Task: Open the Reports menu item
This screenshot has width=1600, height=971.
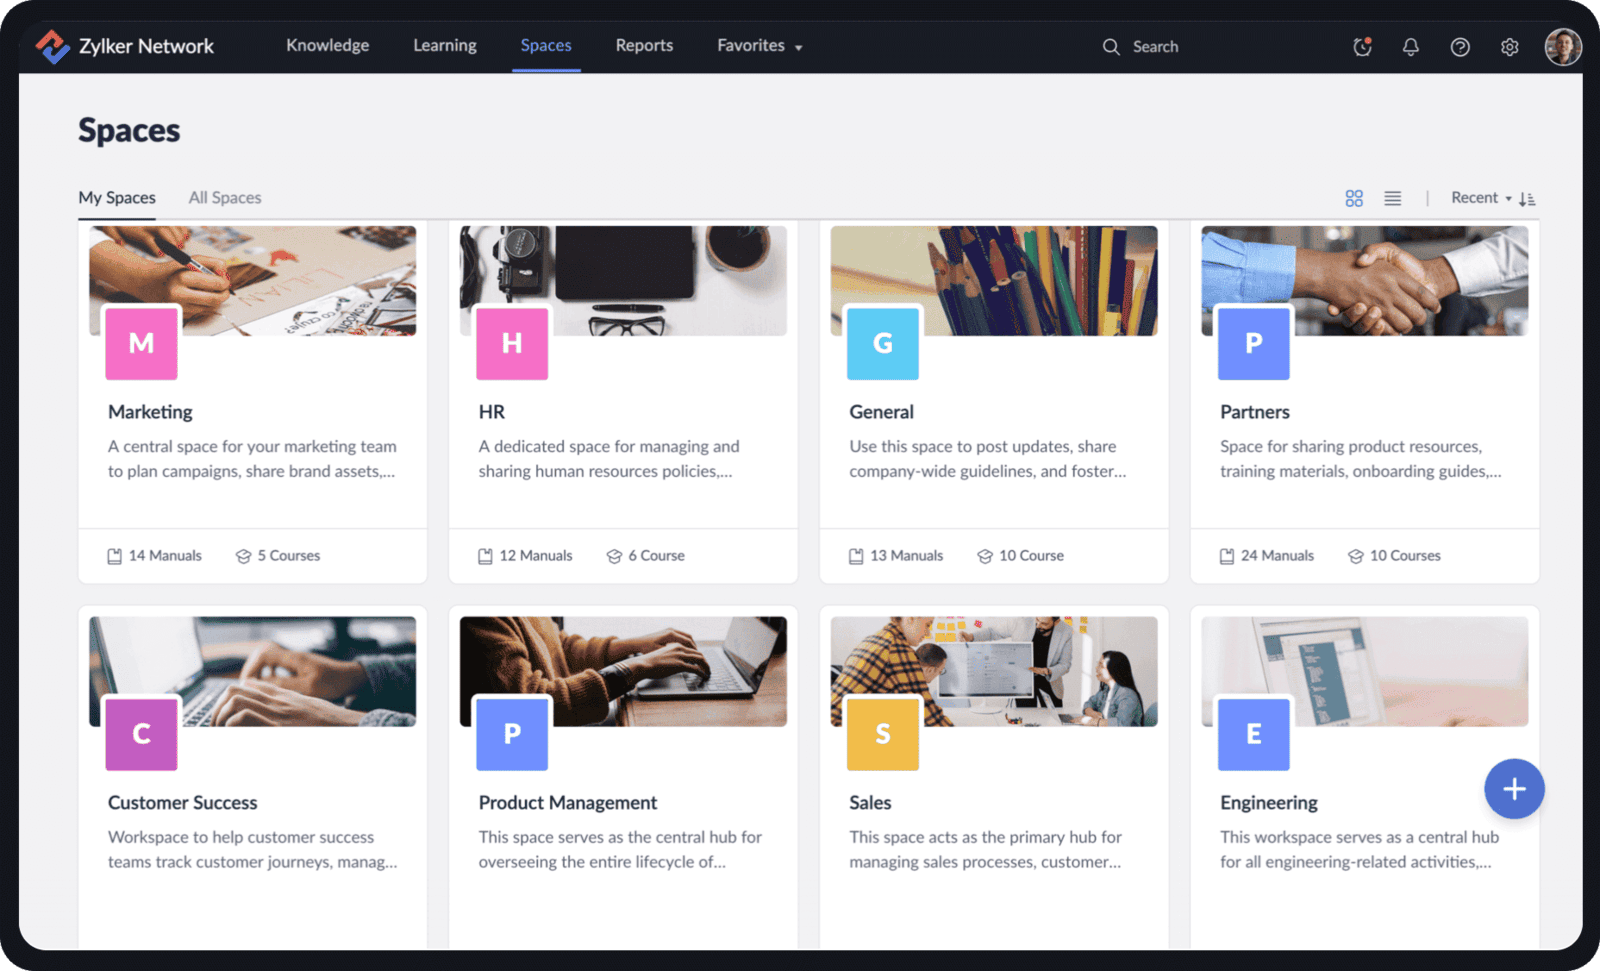Action: (x=644, y=45)
